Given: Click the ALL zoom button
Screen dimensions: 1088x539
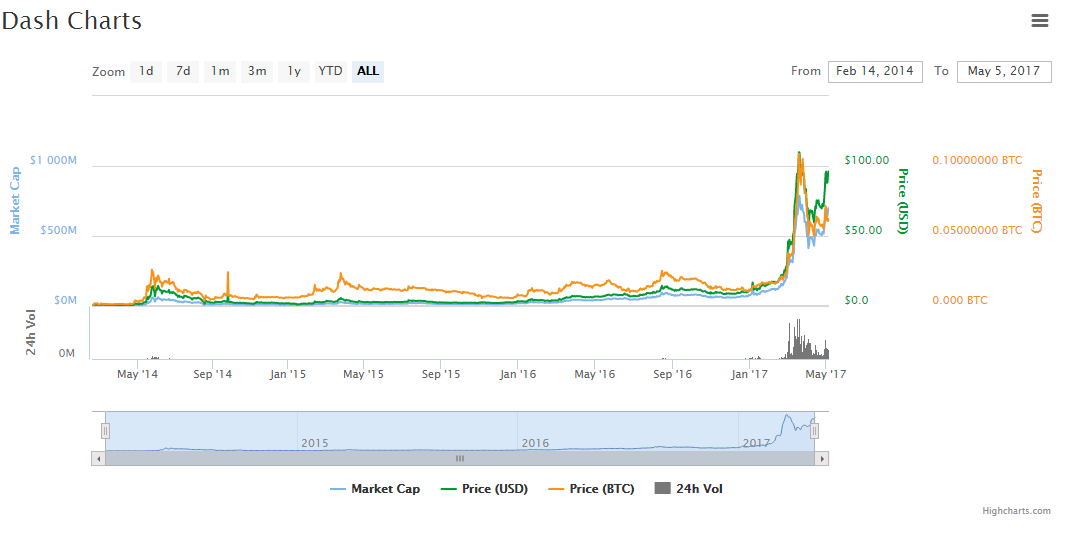Looking at the screenshot, I should 368,71.
